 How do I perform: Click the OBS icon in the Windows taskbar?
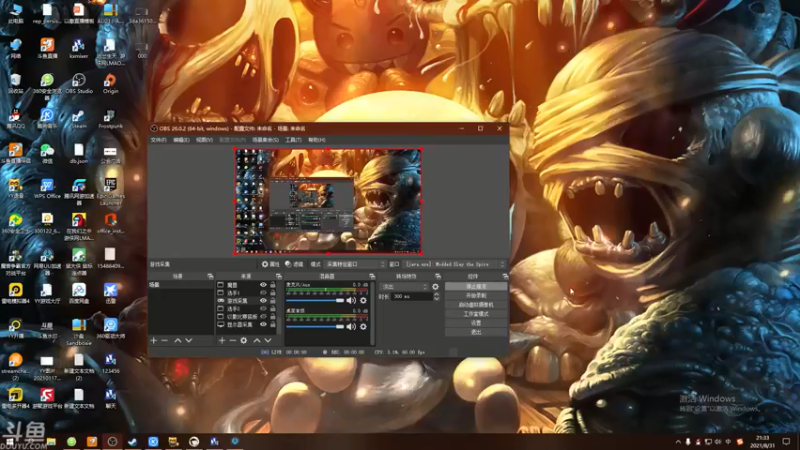pos(112,441)
